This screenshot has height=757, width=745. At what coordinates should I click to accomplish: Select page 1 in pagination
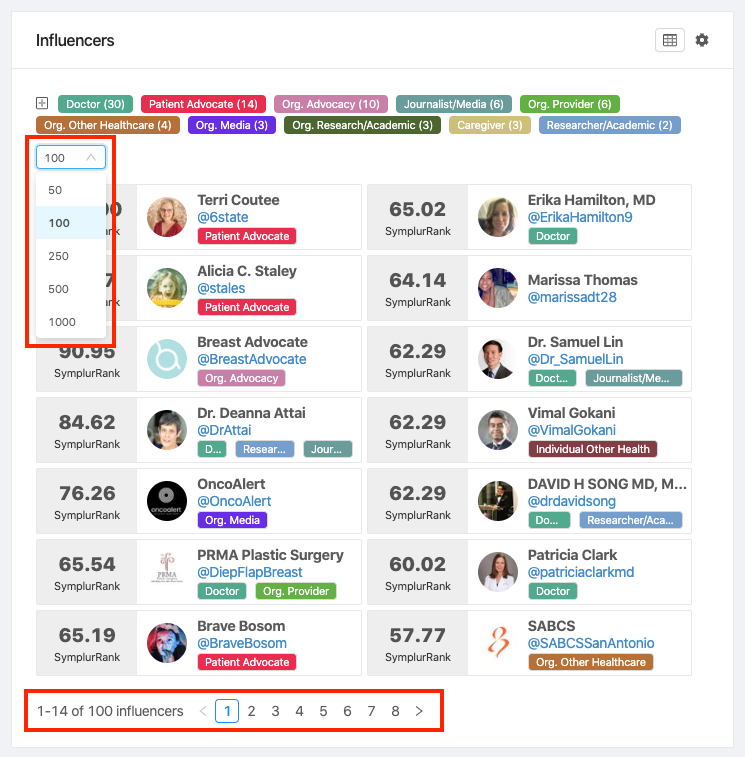(x=227, y=711)
